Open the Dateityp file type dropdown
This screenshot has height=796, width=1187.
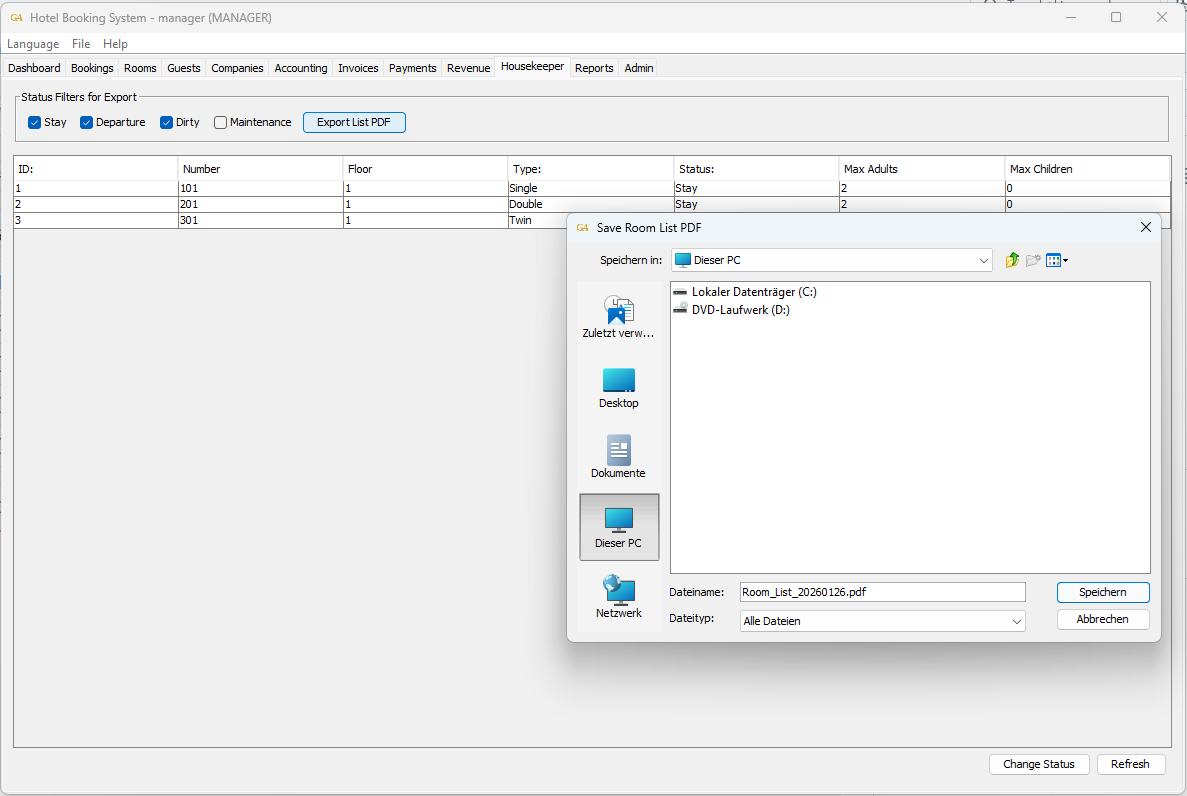tap(1015, 621)
